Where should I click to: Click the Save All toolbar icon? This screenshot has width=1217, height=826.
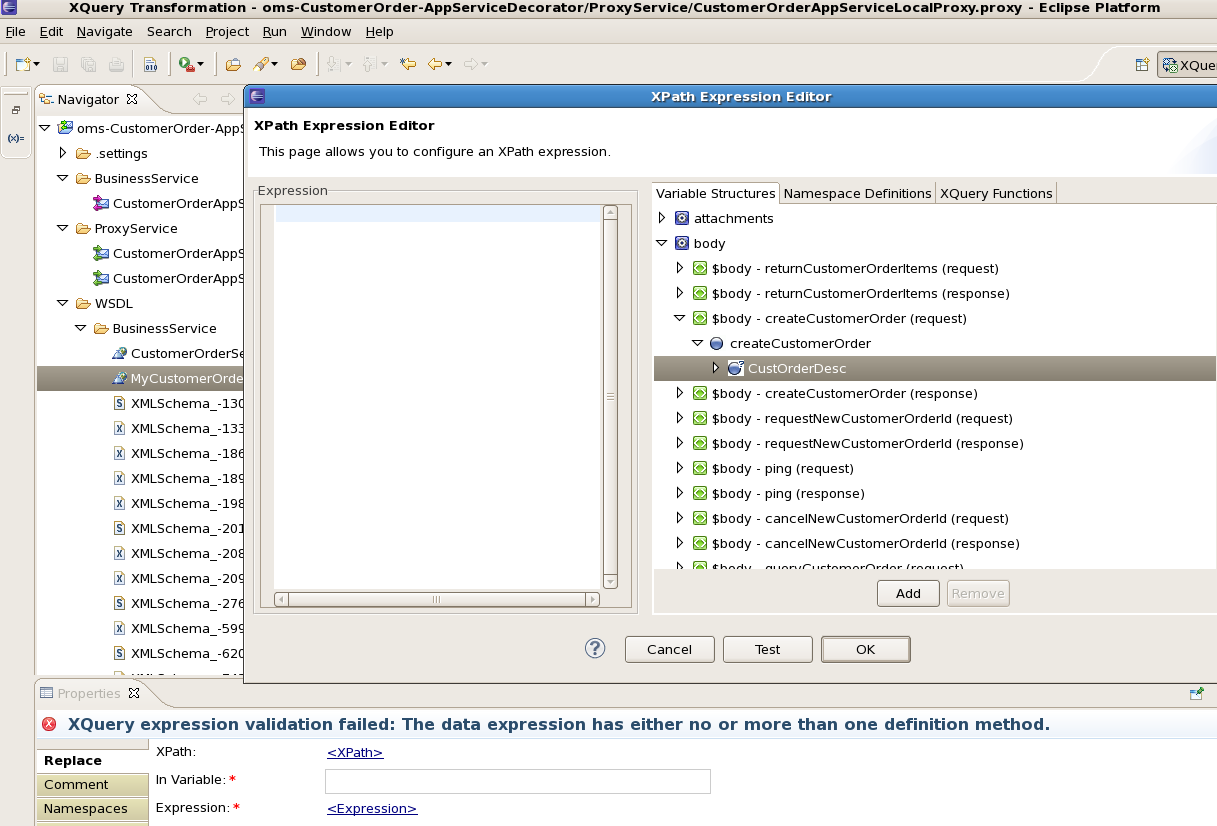click(x=88, y=64)
